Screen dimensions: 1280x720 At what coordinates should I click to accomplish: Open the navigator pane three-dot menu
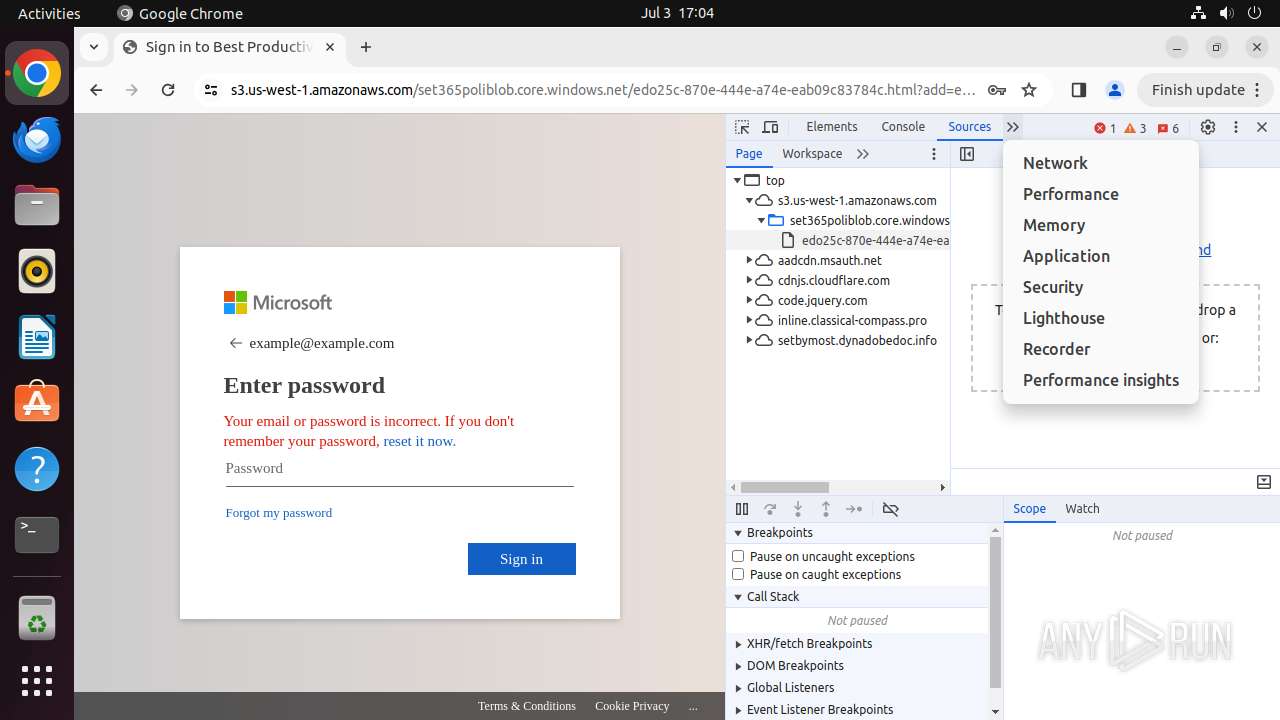point(934,154)
